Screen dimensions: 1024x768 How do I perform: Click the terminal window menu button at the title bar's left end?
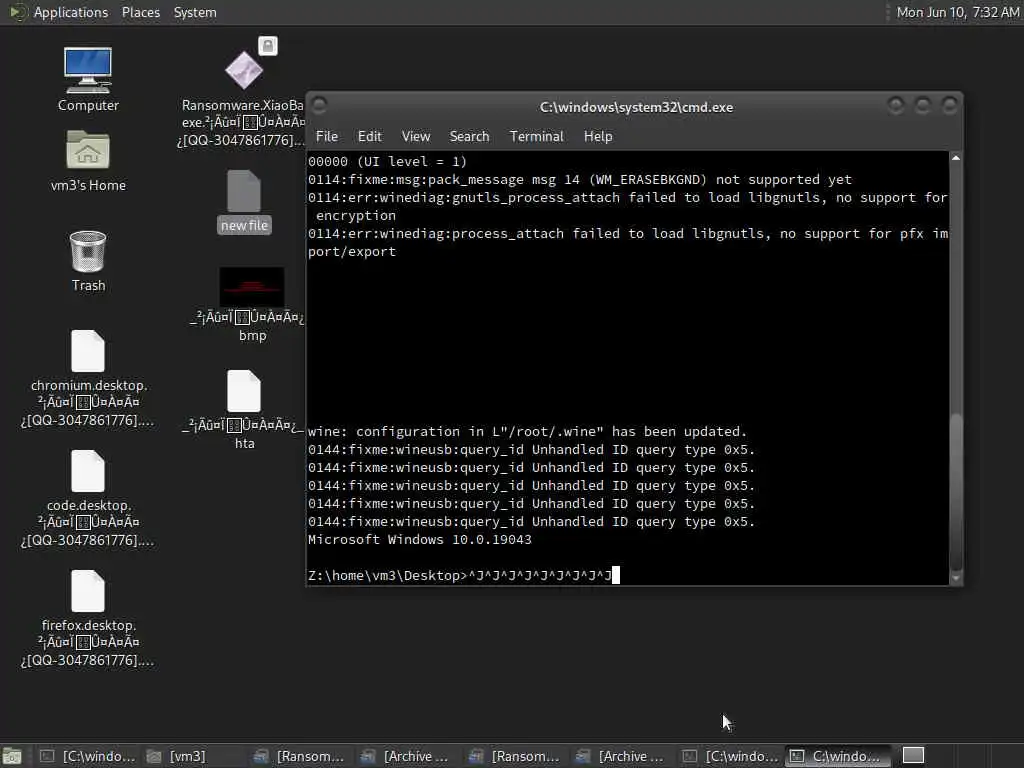point(319,105)
